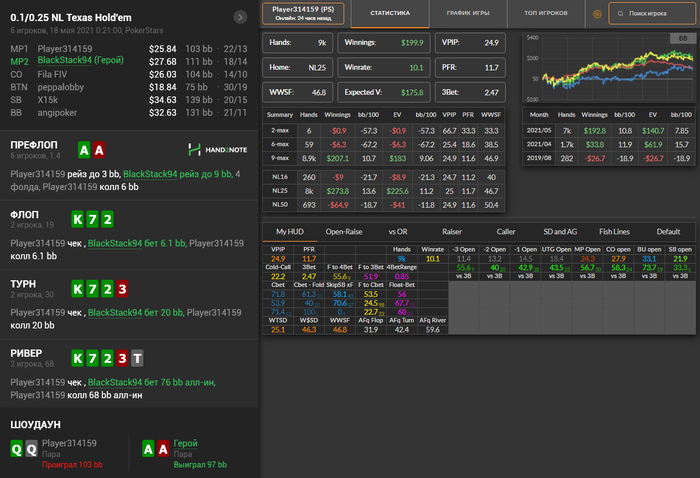The height and width of the screenshot is (478, 700).
Task: Open the ТОП ИГРОКОВ tab
Action: click(x=546, y=13)
